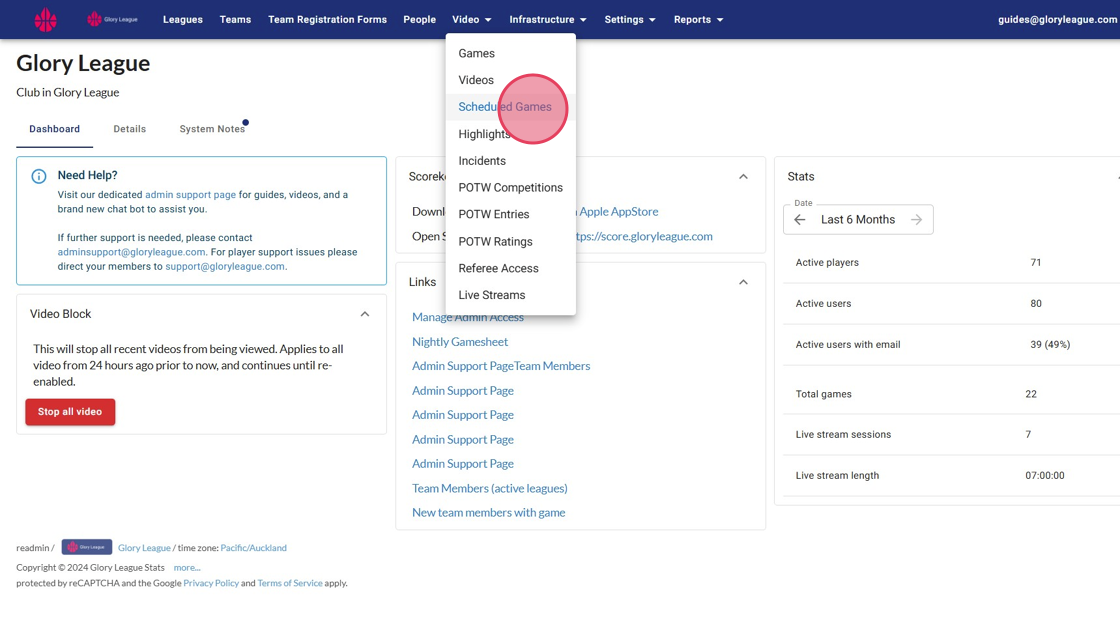
Task: Collapse the Links panel
Action: (744, 282)
